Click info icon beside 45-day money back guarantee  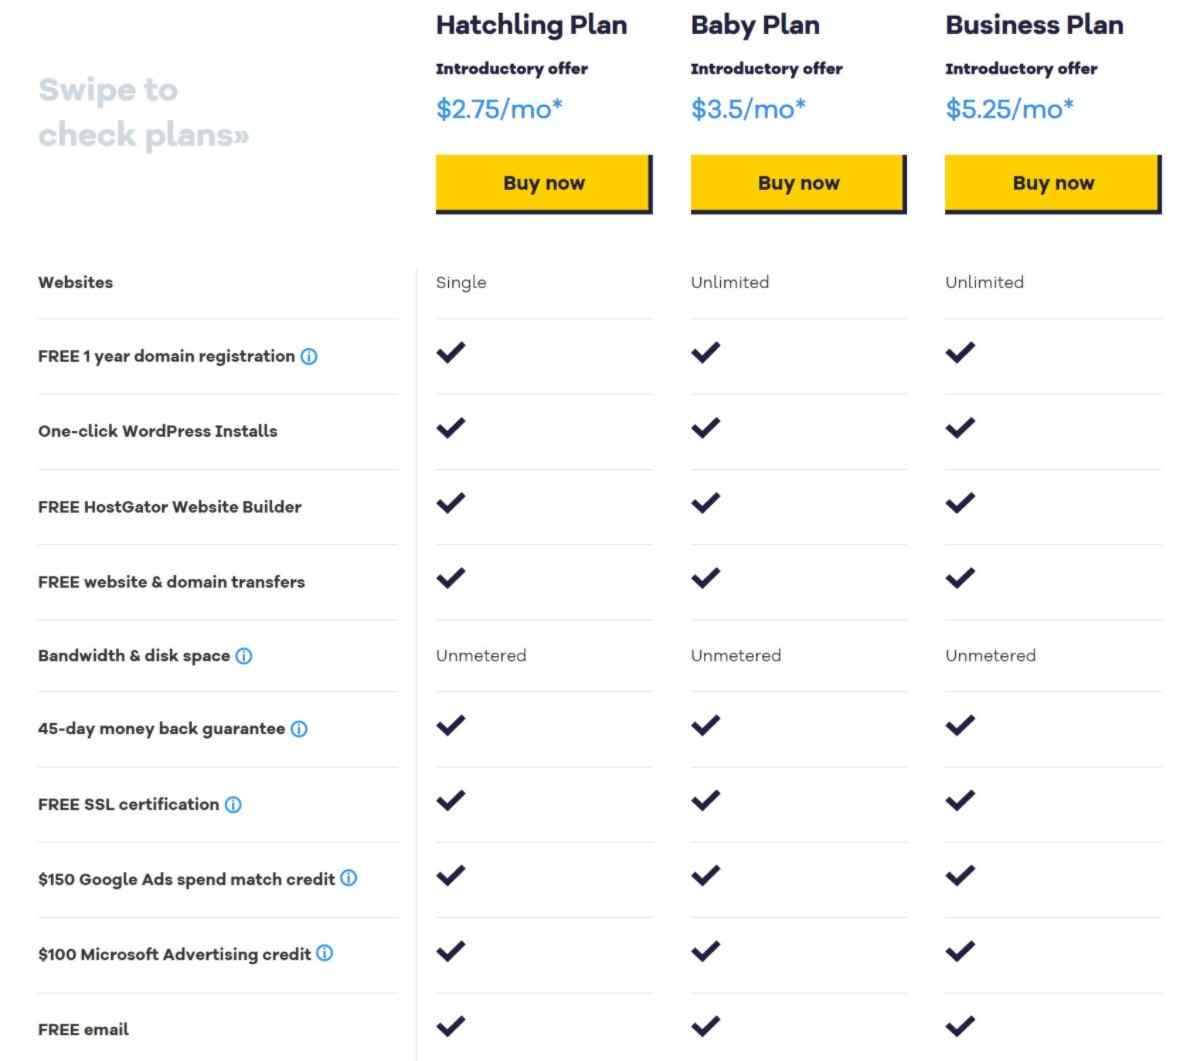click(x=299, y=729)
